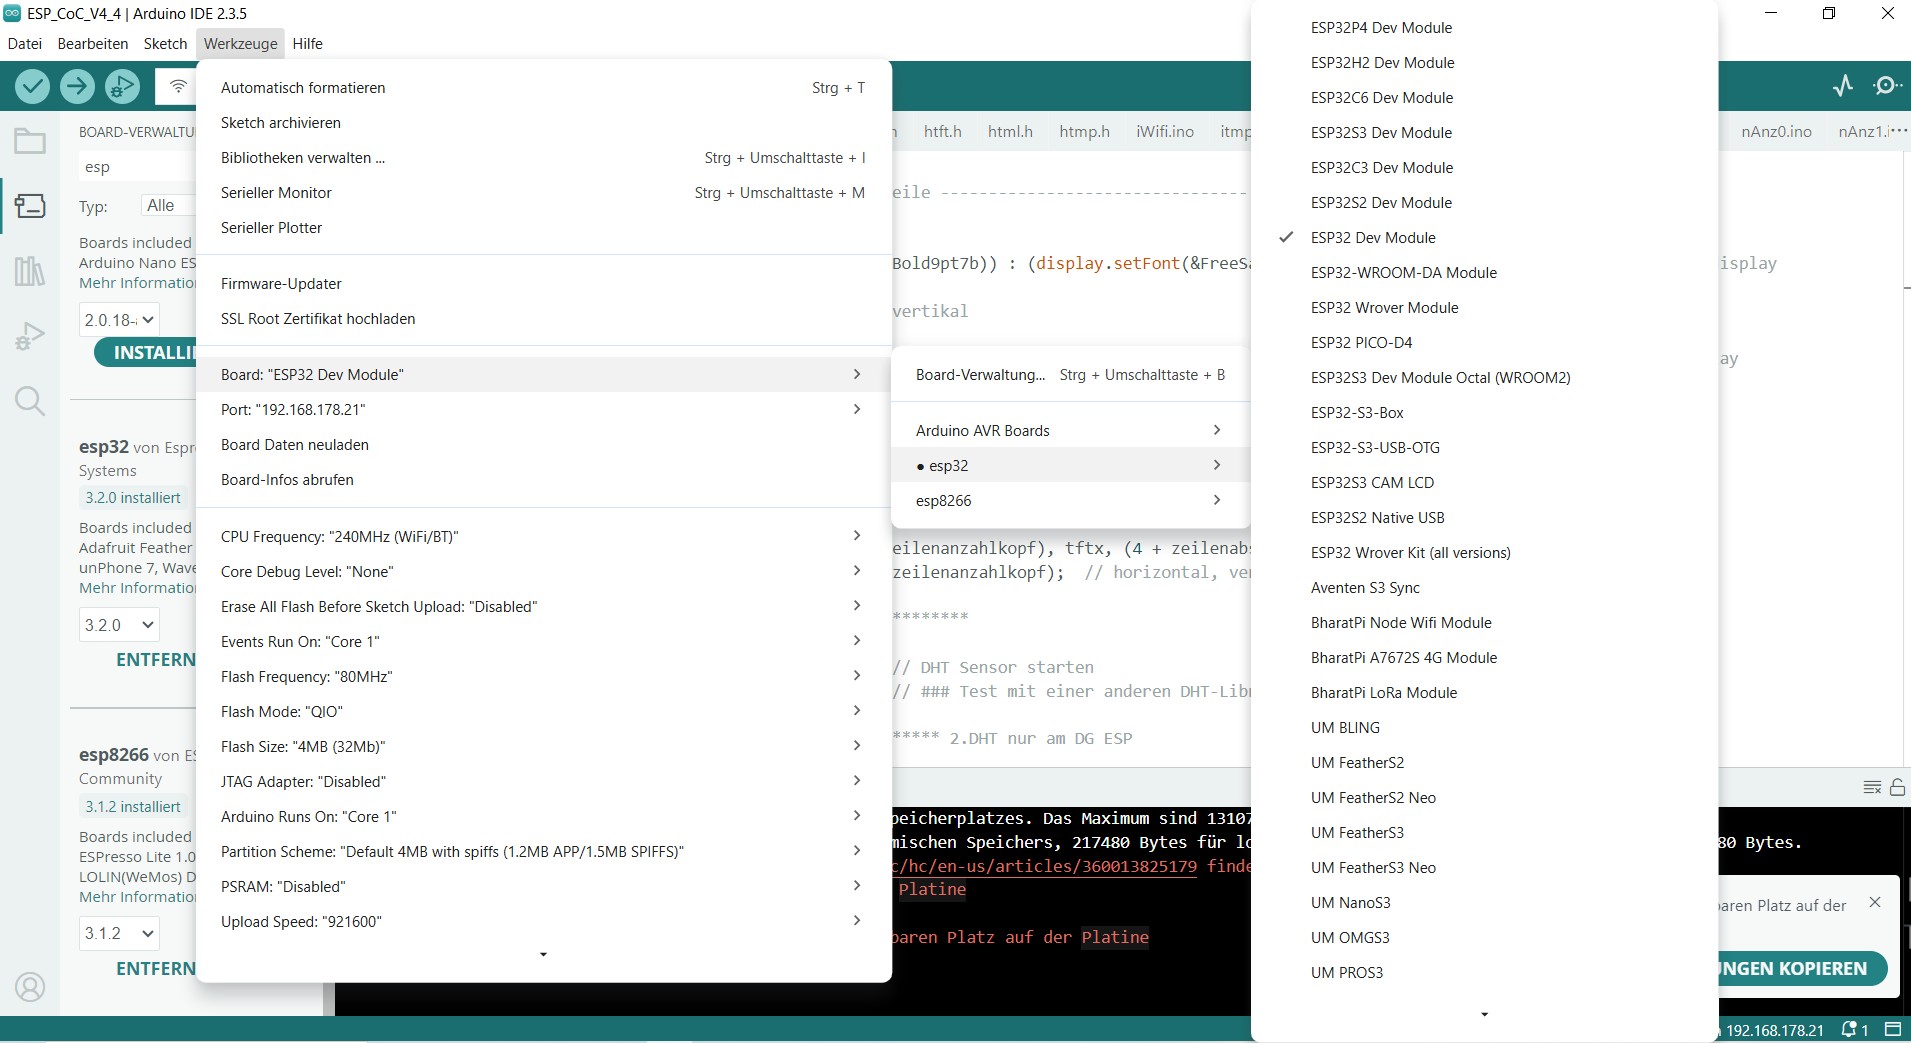Expand the Upload Speed 921600 submenu
Screen dimensions: 1911x1043
point(543,922)
